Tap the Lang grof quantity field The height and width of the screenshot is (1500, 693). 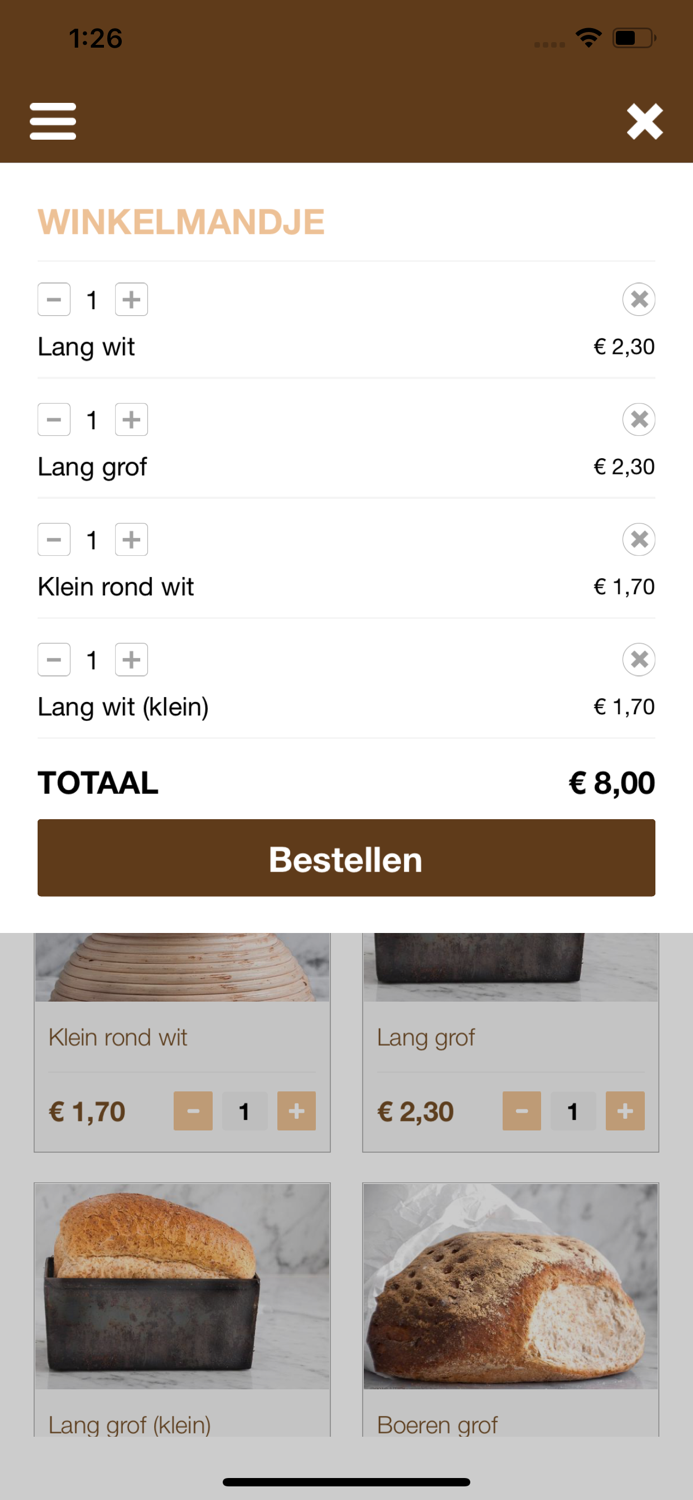[573, 1110]
